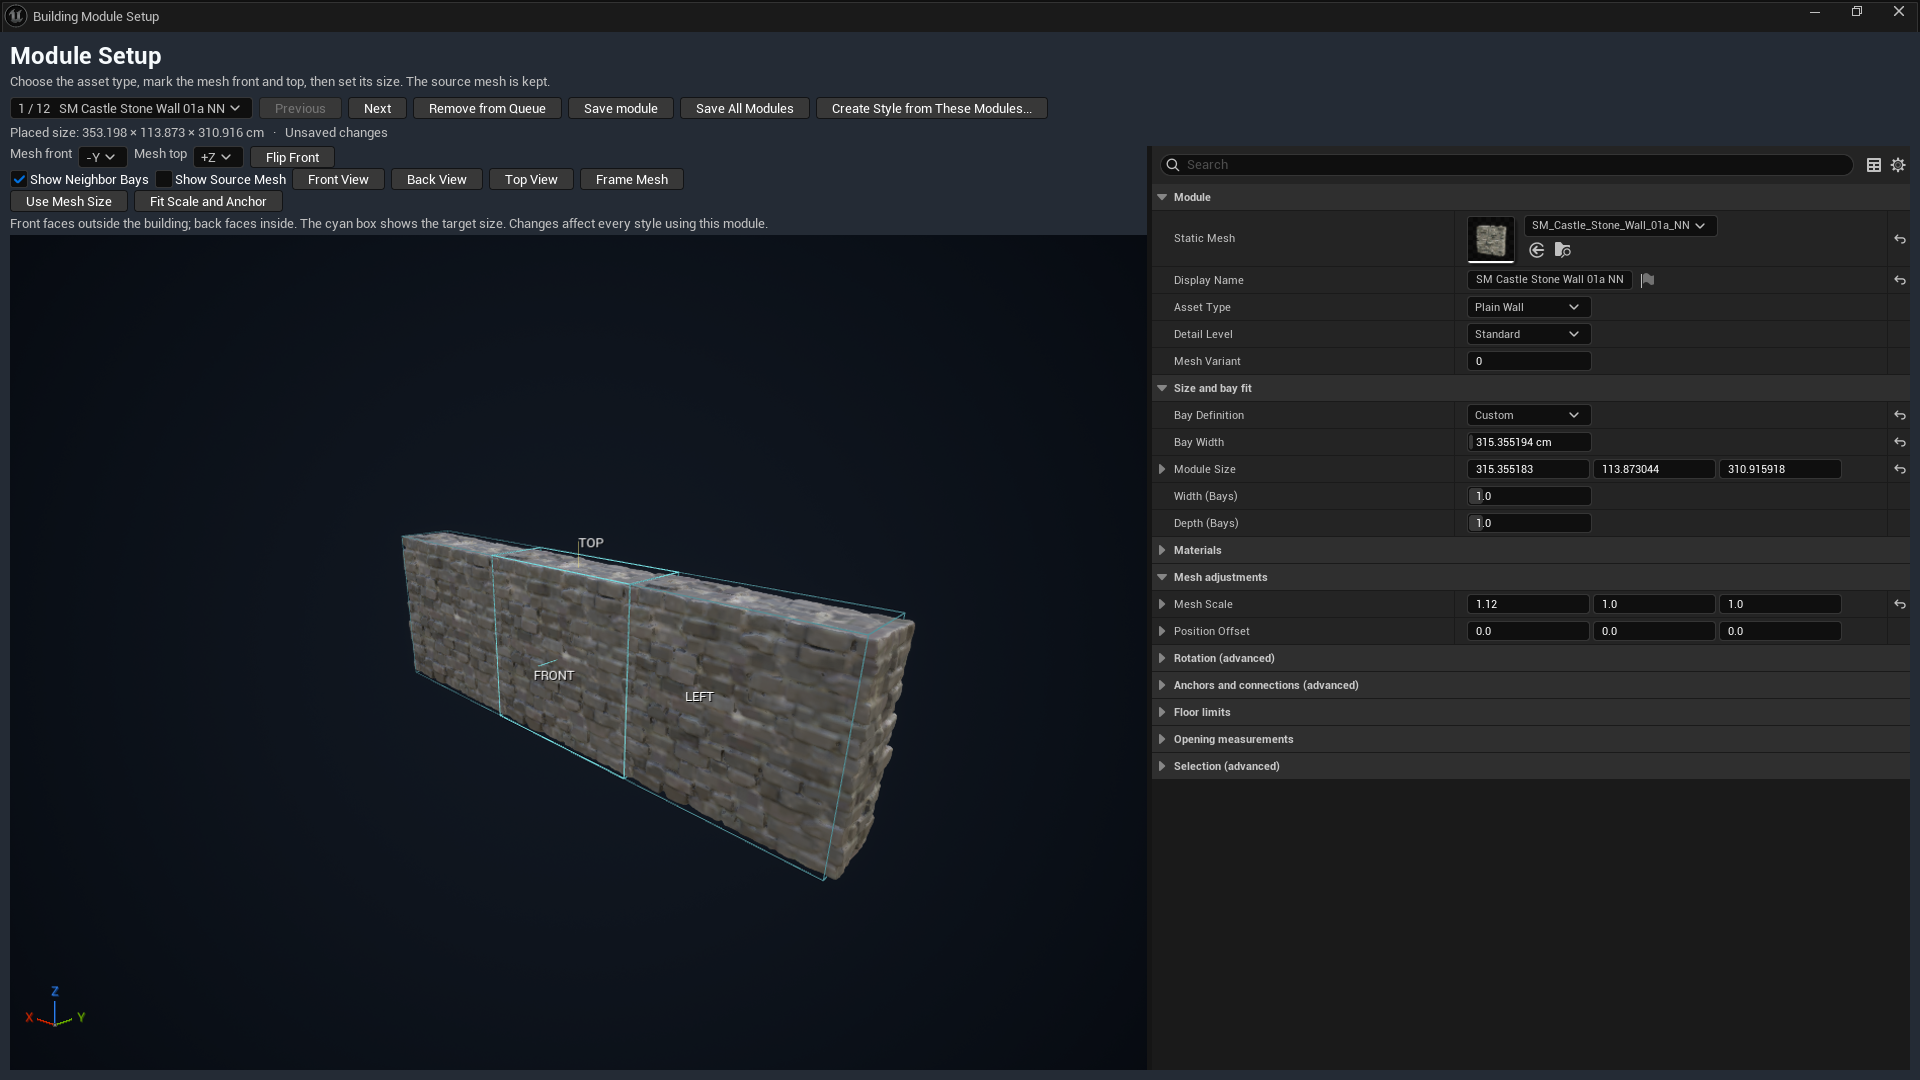Click Save module button
The width and height of the screenshot is (1920, 1080).
pos(621,109)
